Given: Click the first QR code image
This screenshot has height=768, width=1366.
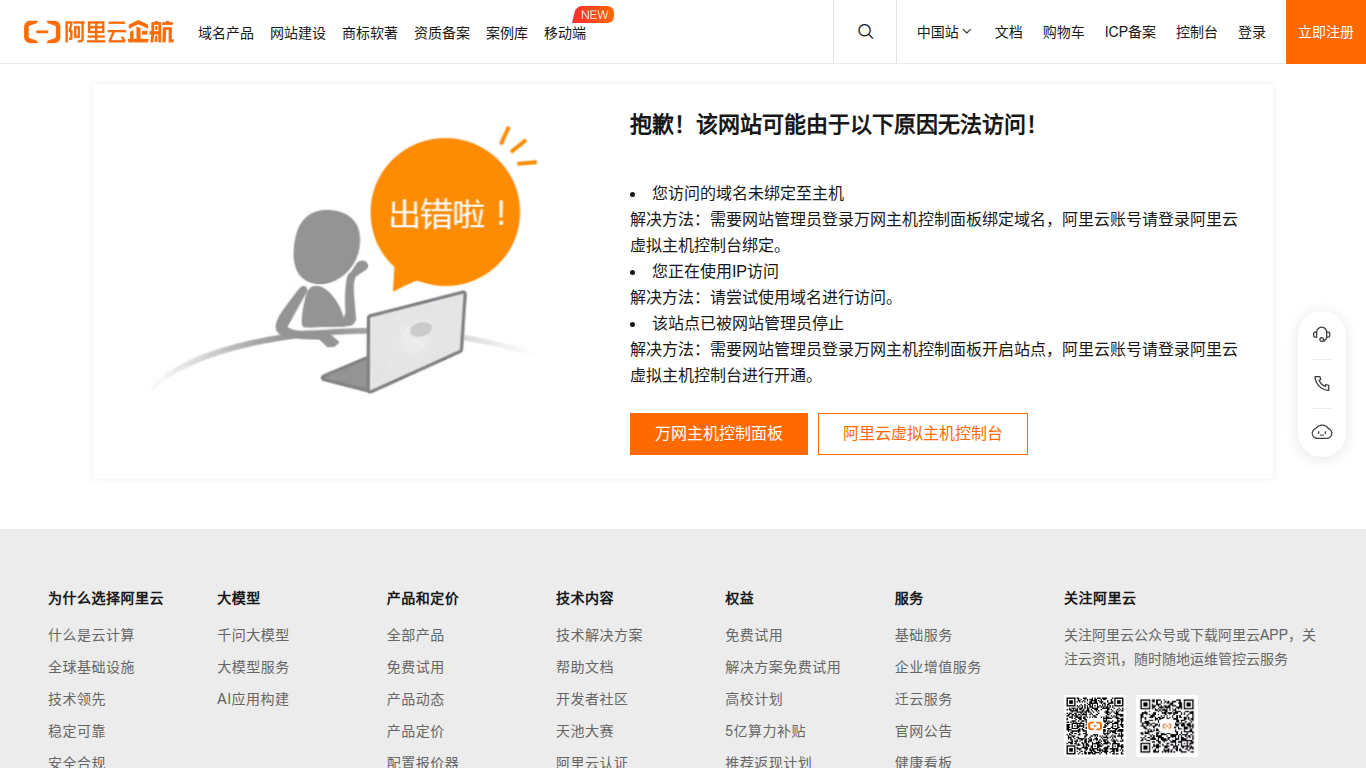Looking at the screenshot, I should pyautogui.click(x=1094, y=726).
